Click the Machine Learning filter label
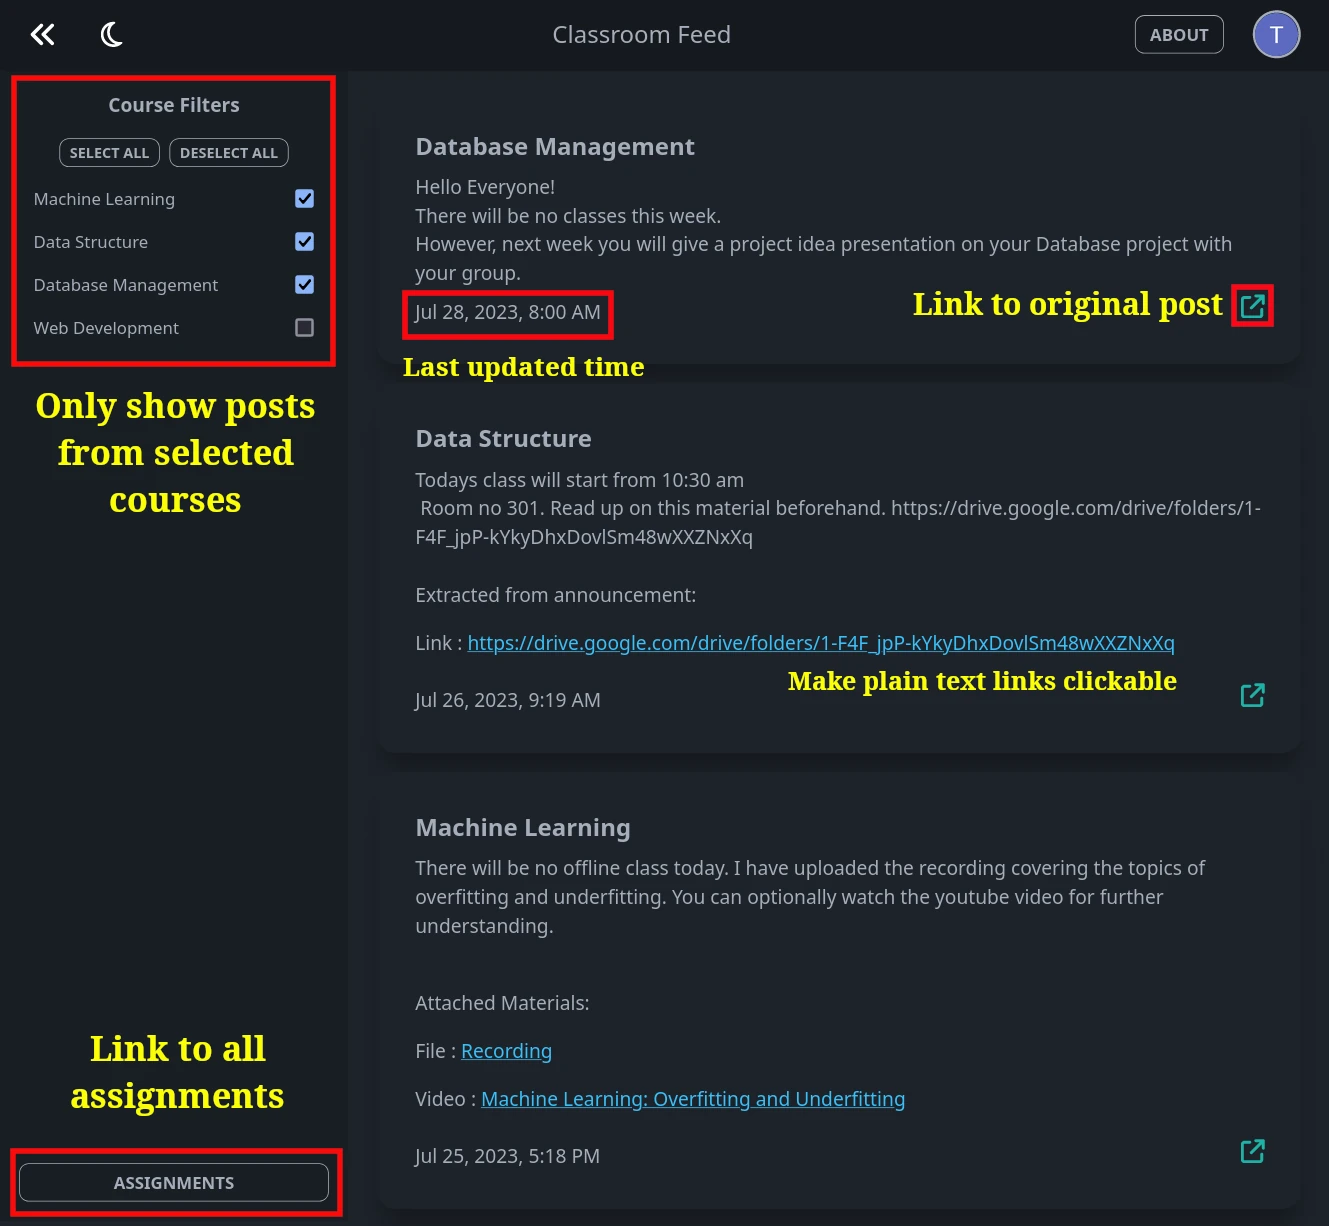This screenshot has width=1331, height=1226. (104, 199)
